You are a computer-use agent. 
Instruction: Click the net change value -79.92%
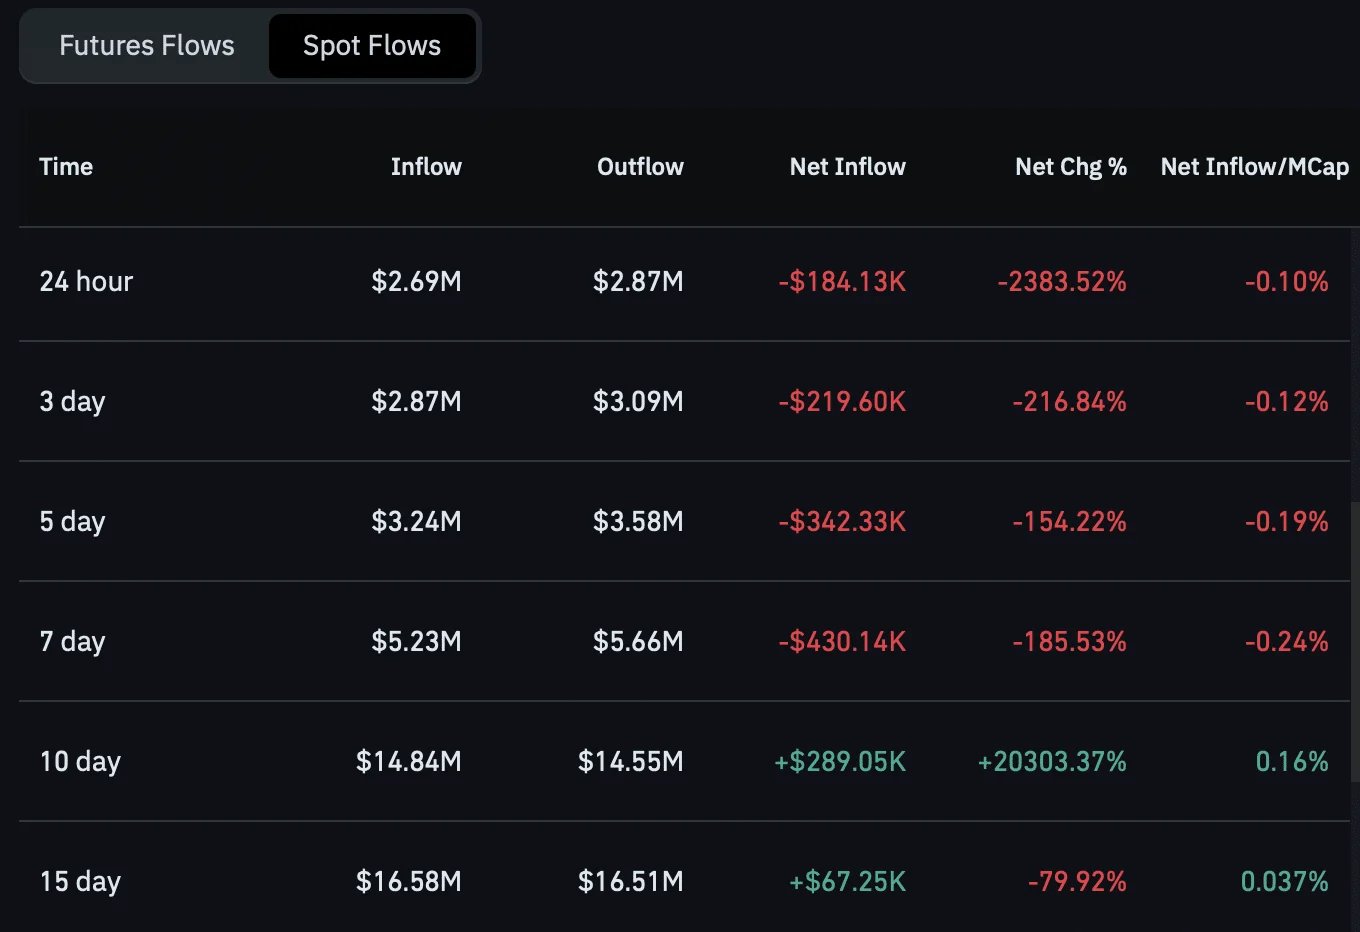[1077, 882]
